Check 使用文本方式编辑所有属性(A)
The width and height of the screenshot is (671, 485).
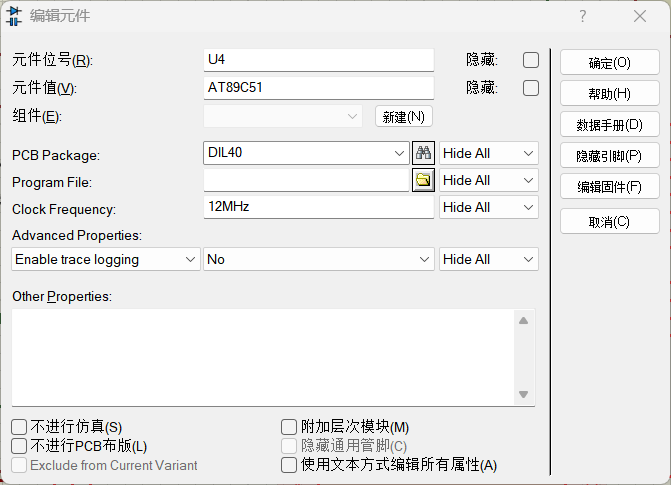point(289,465)
